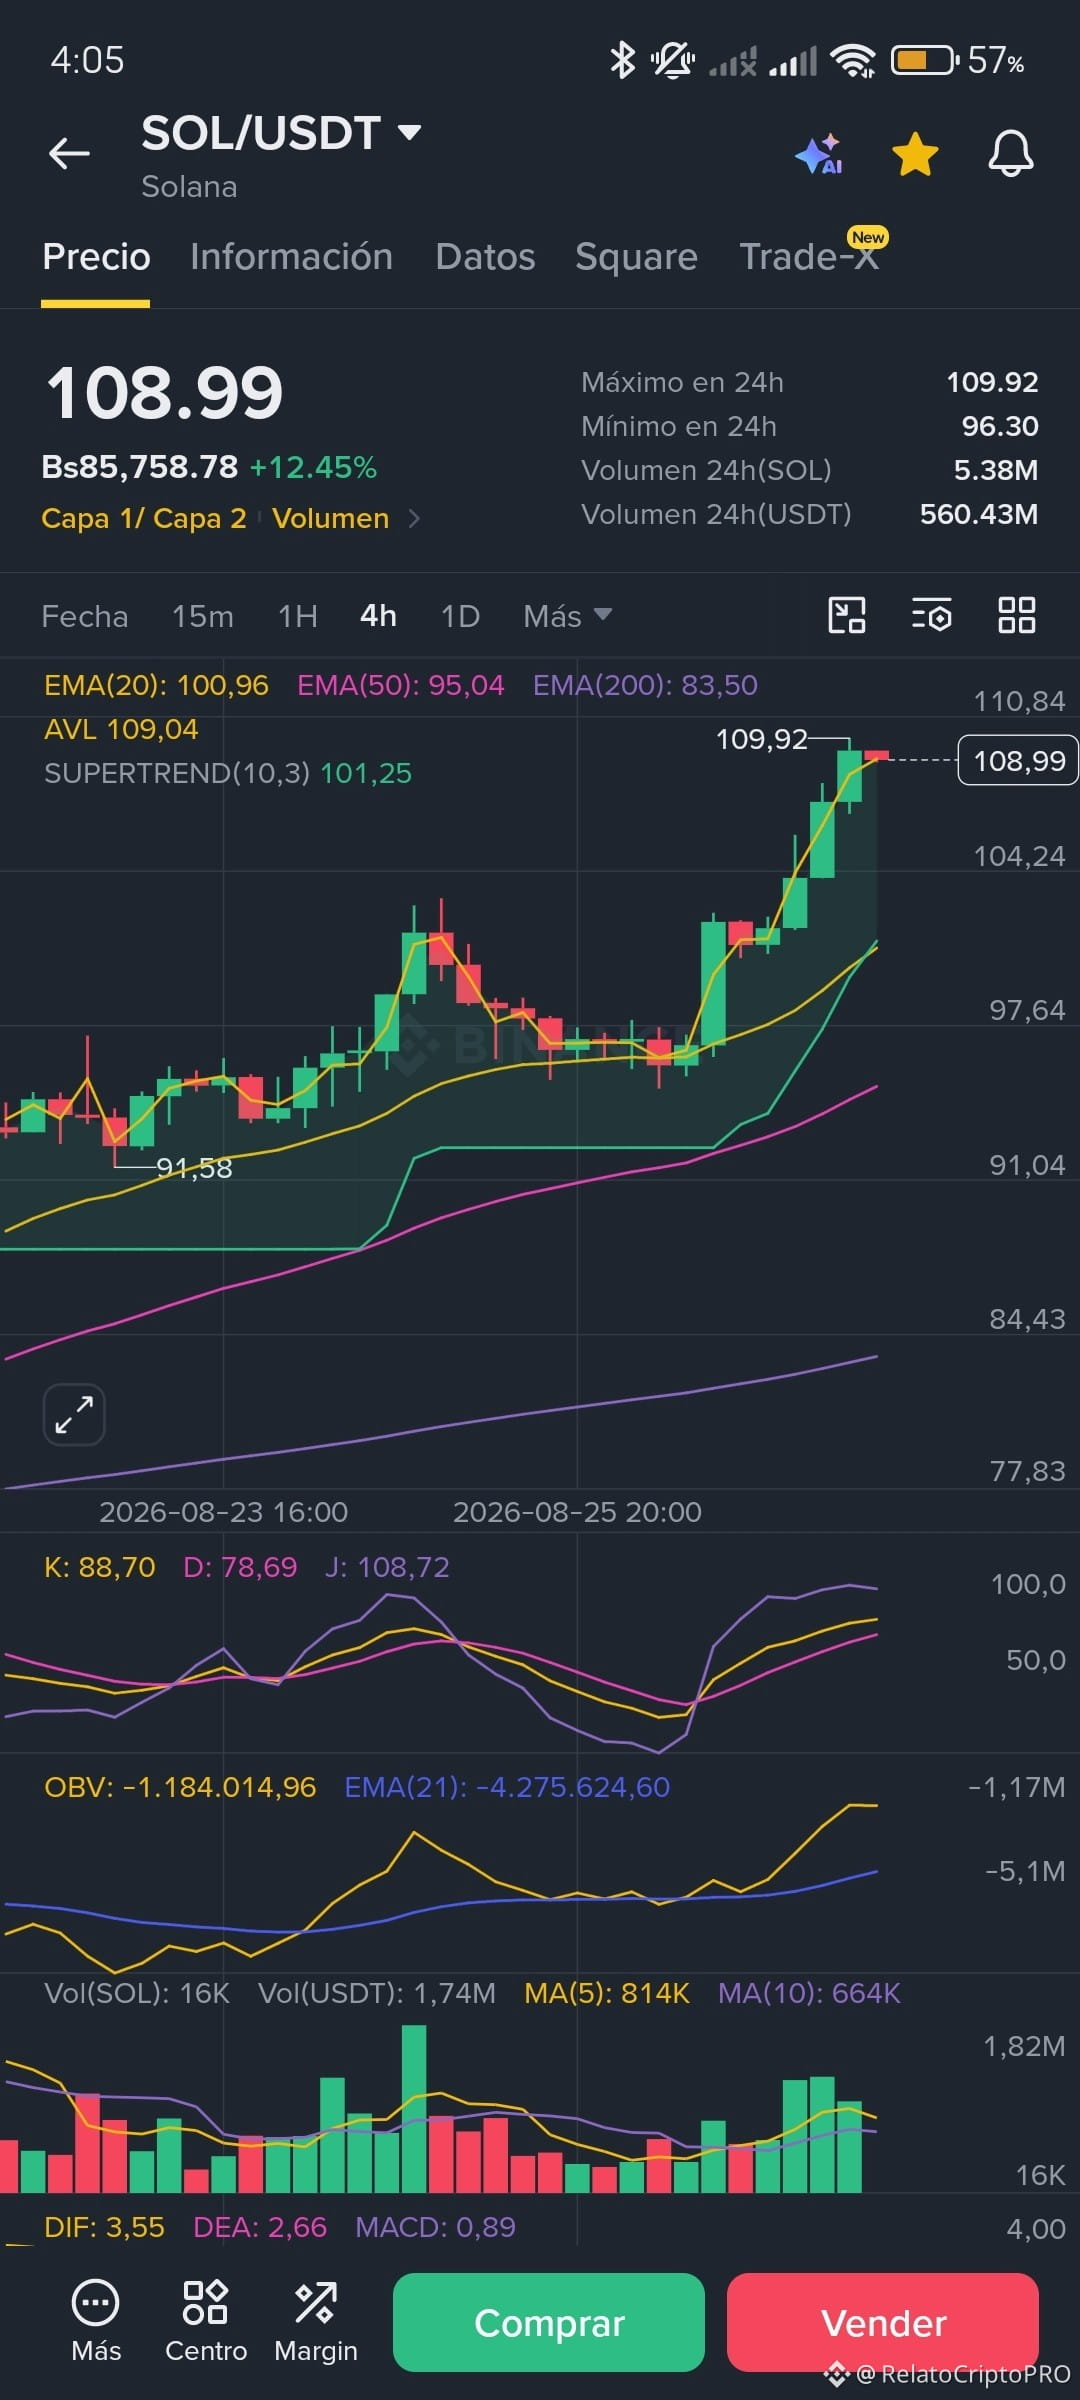
Task: Tap the back arrow icon
Action: click(x=69, y=153)
